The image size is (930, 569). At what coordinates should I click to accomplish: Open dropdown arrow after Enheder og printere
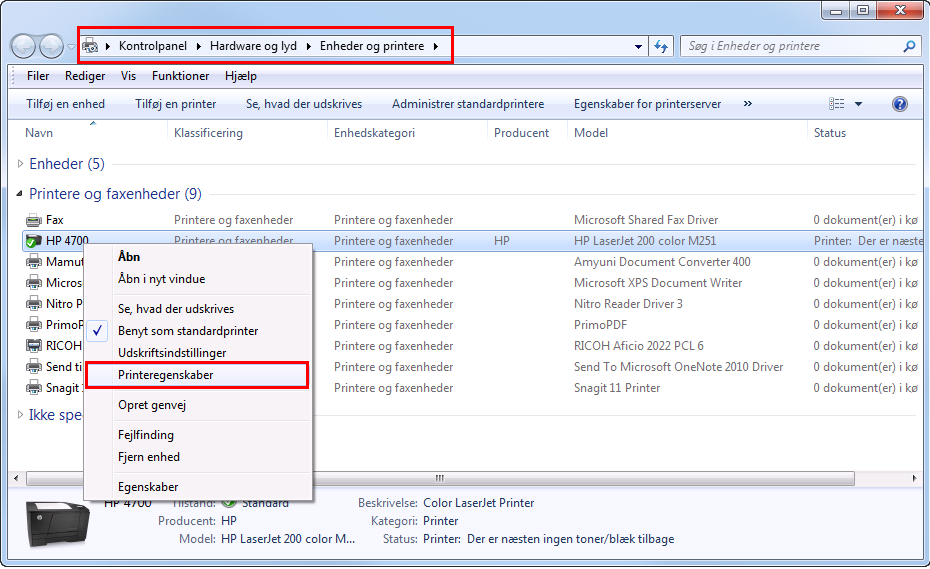[x=436, y=46]
